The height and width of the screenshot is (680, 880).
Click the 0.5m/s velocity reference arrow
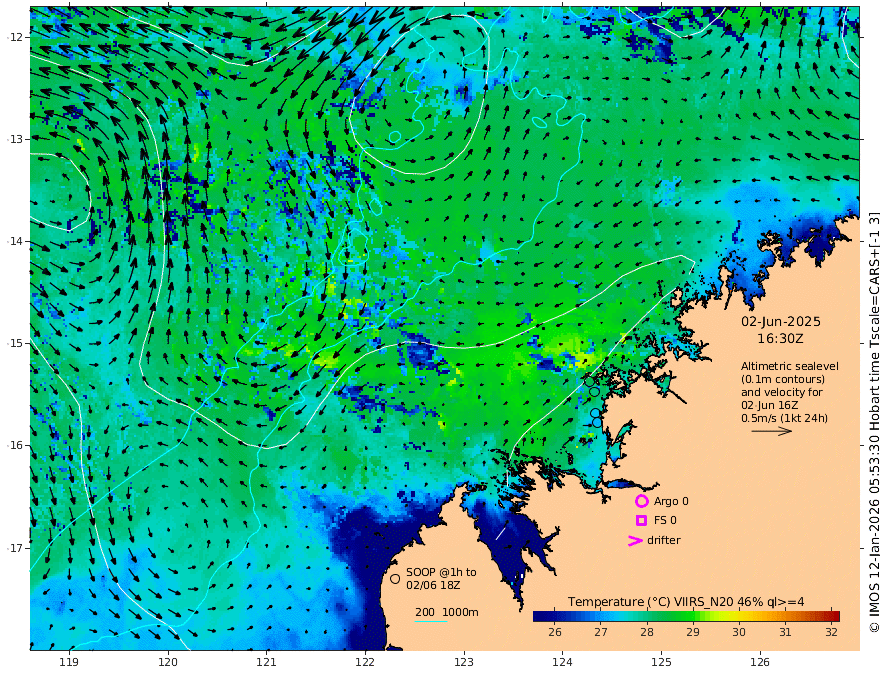click(x=772, y=431)
